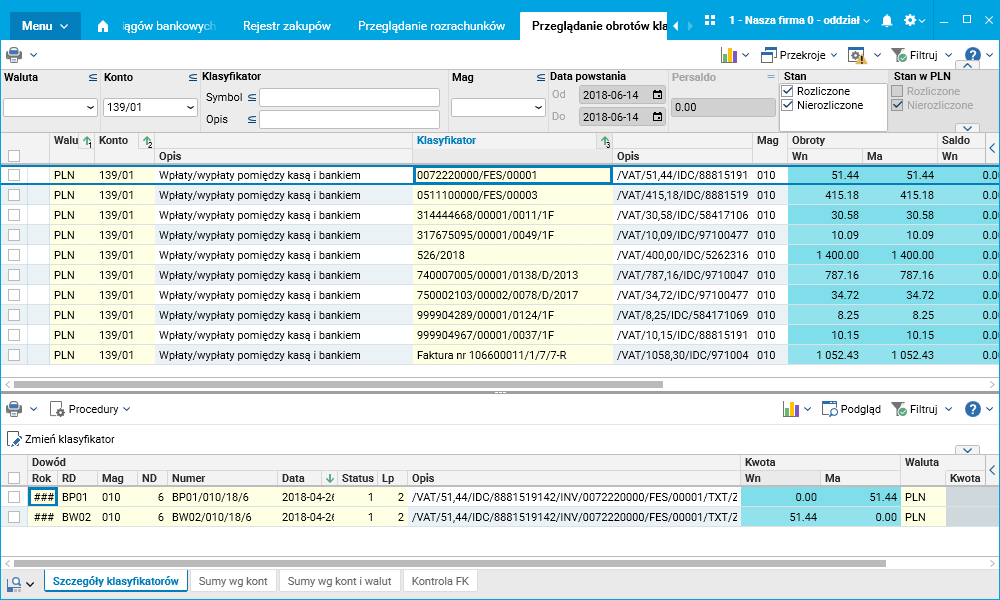The image size is (1000, 600).
Task: Open the settings gear icon
Action: pyautogui.click(x=909, y=21)
